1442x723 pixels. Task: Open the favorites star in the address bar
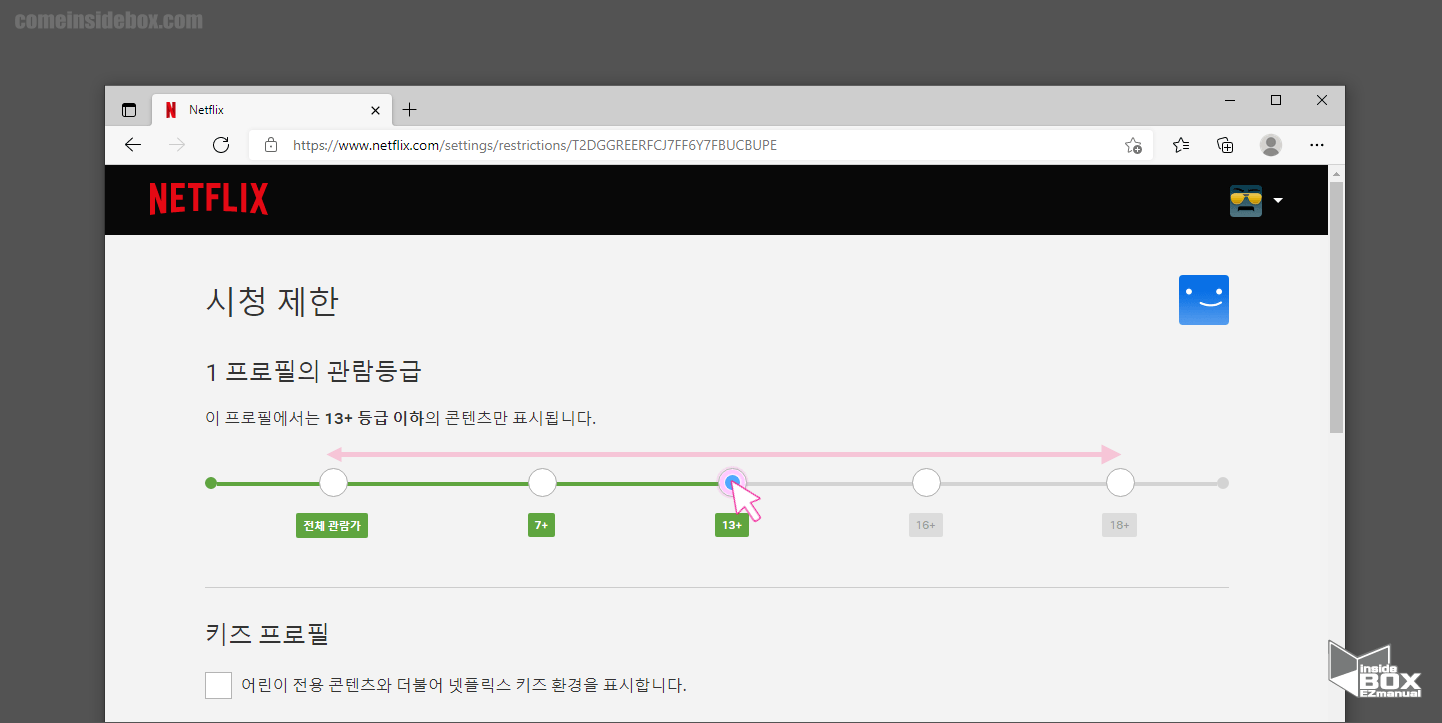pyautogui.click(x=1133, y=145)
